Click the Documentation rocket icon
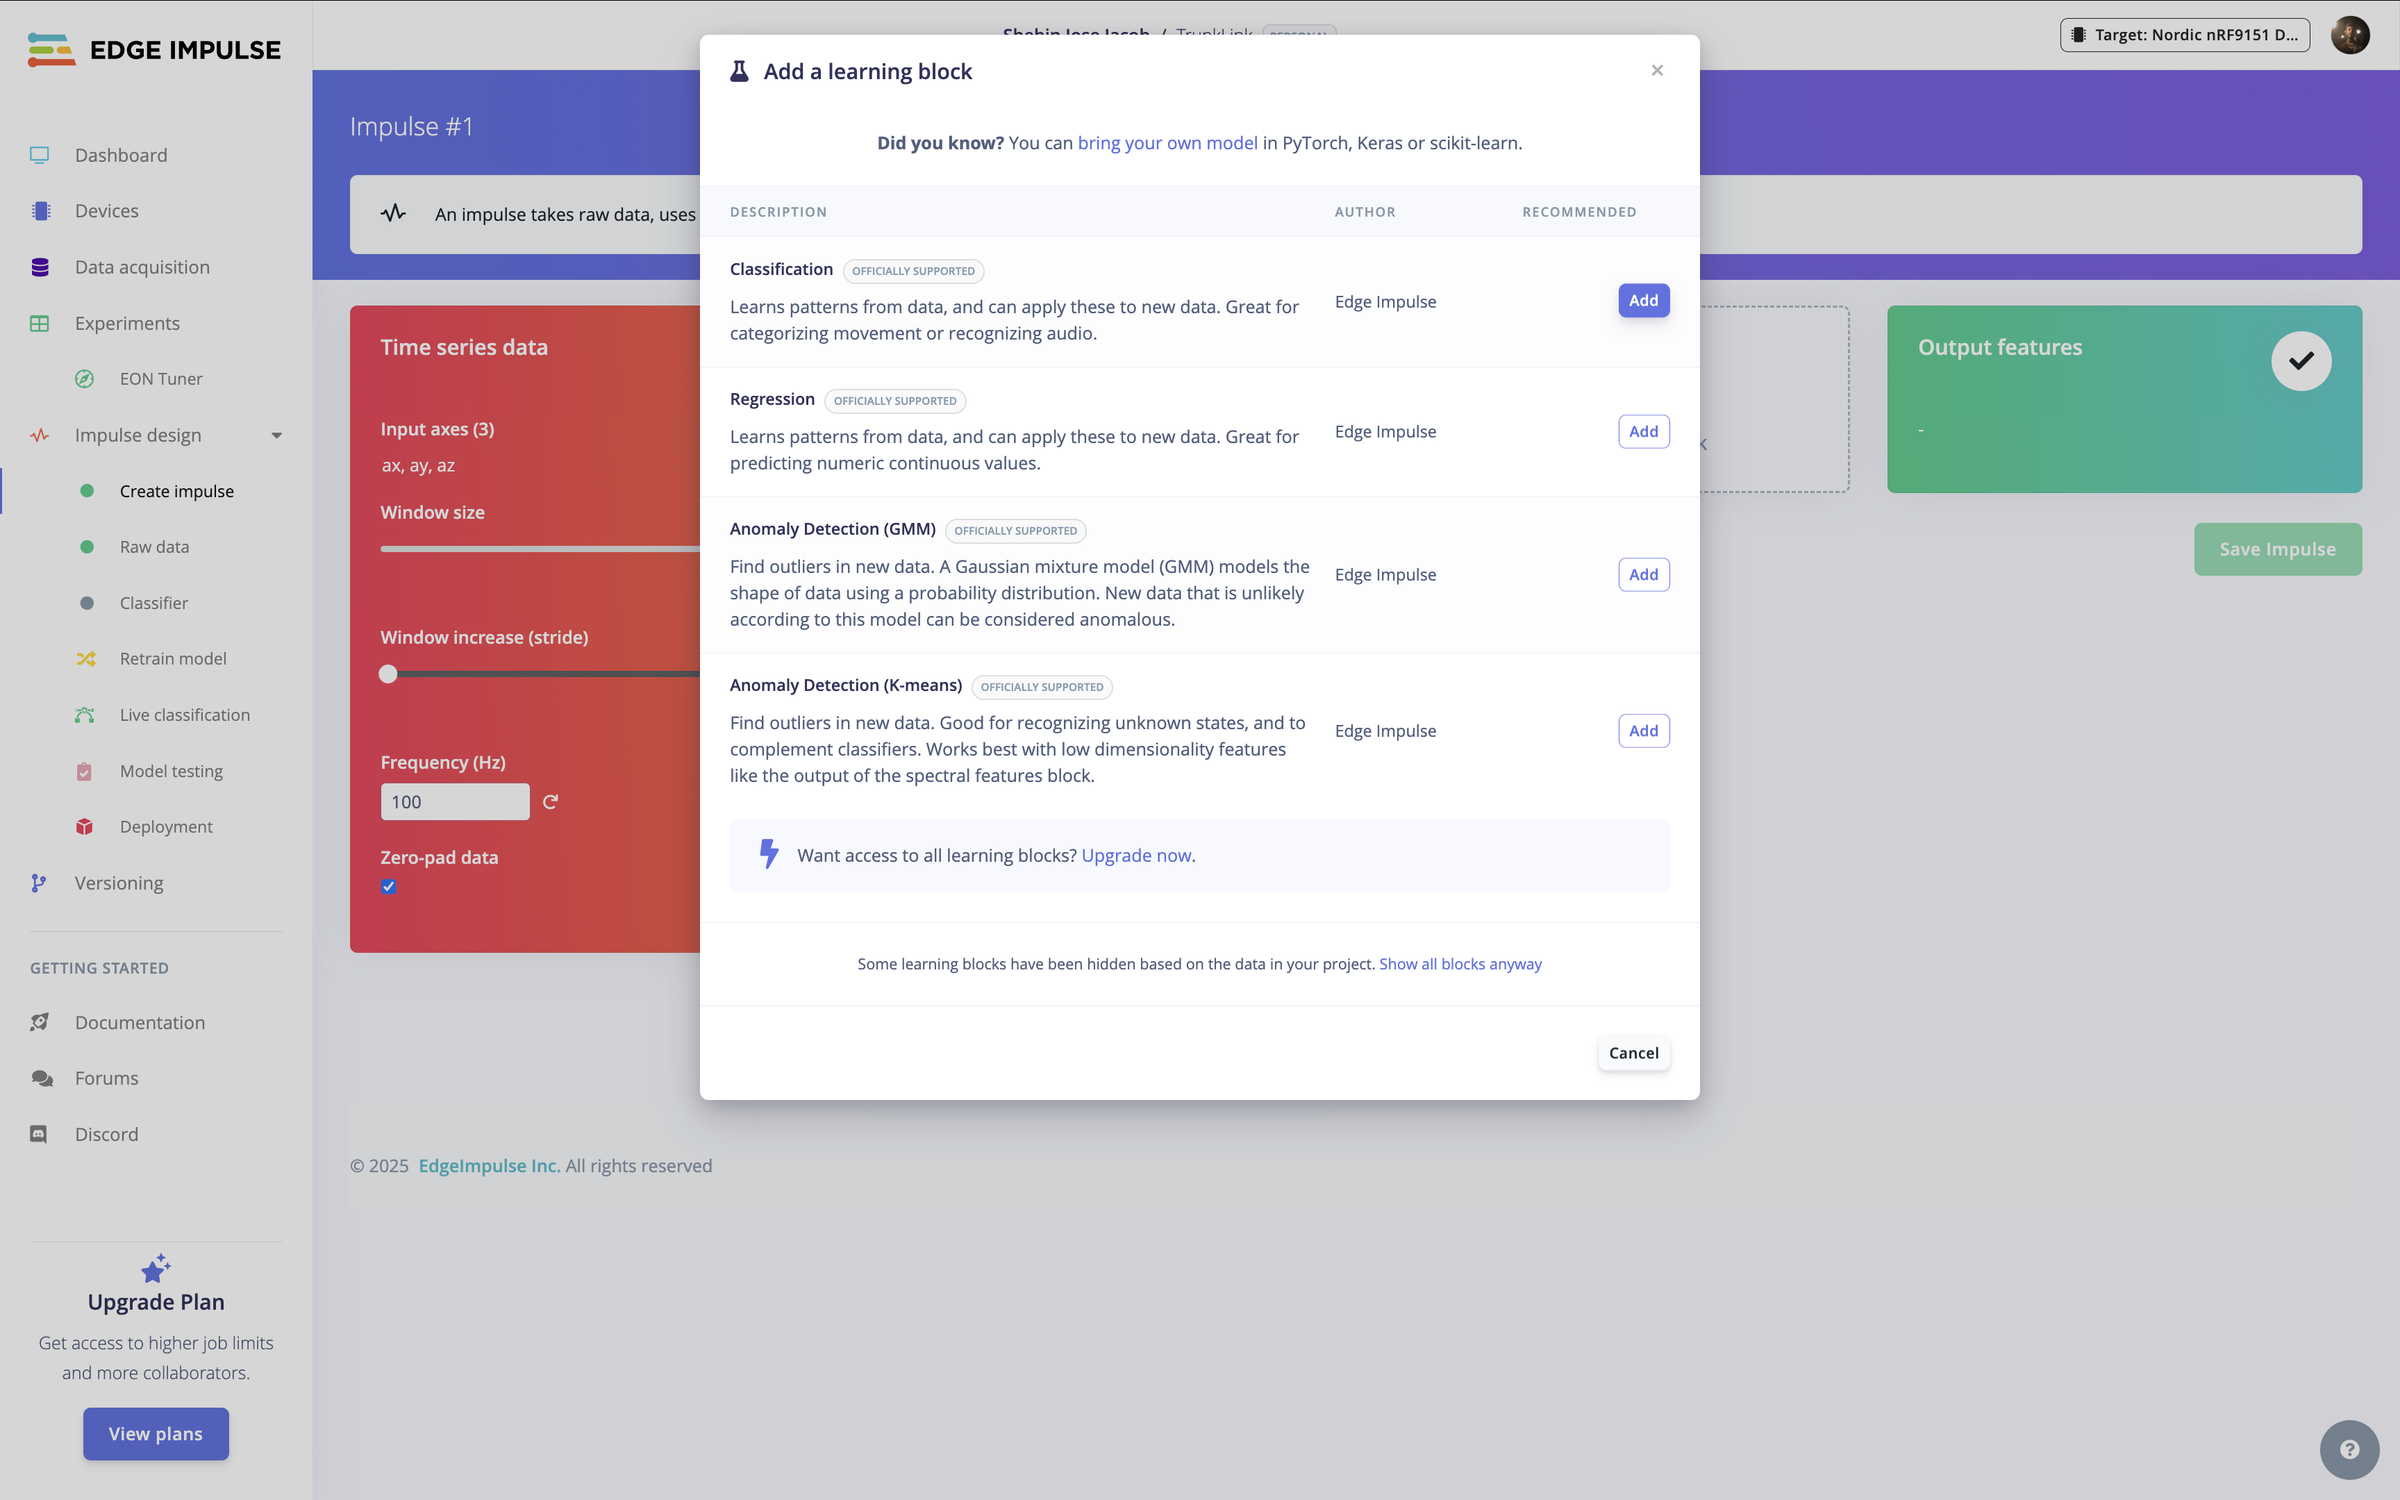Screen dimensions: 2400x1500 coord(40,1022)
